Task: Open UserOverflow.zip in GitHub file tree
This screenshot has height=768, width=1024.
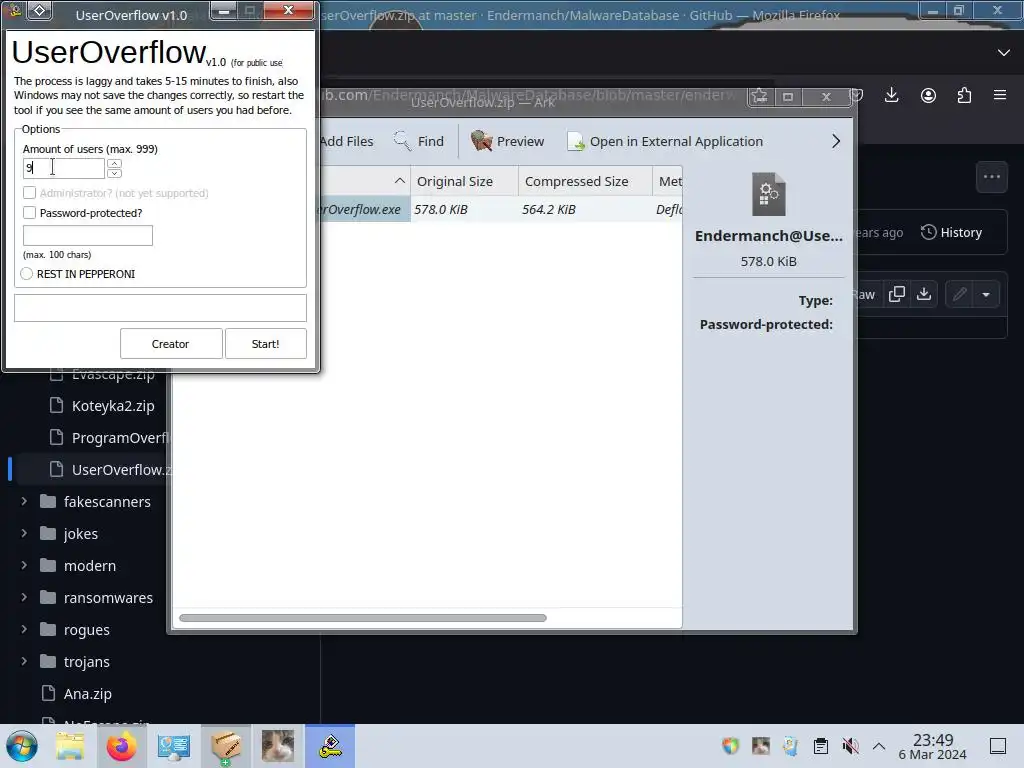Action: pyautogui.click(x=121, y=470)
